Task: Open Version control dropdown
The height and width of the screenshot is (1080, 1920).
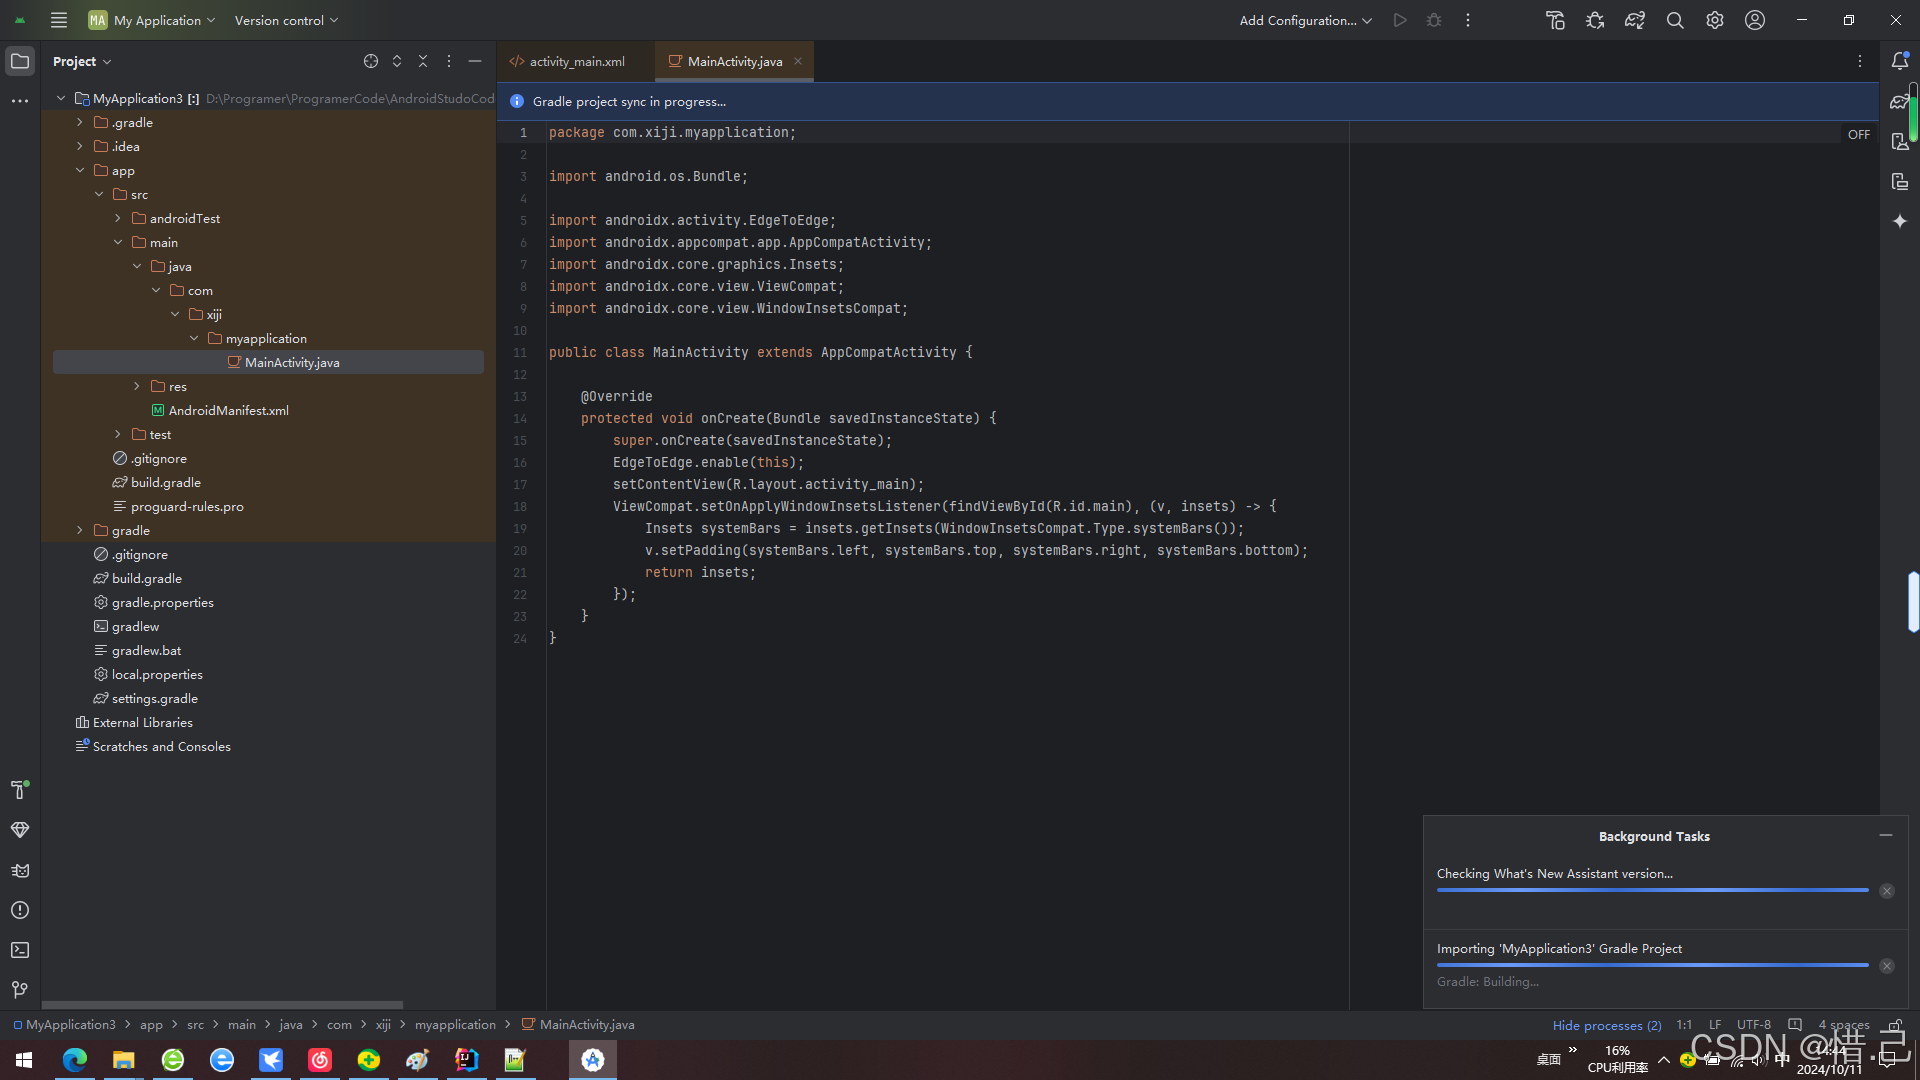Action: pyautogui.click(x=286, y=20)
